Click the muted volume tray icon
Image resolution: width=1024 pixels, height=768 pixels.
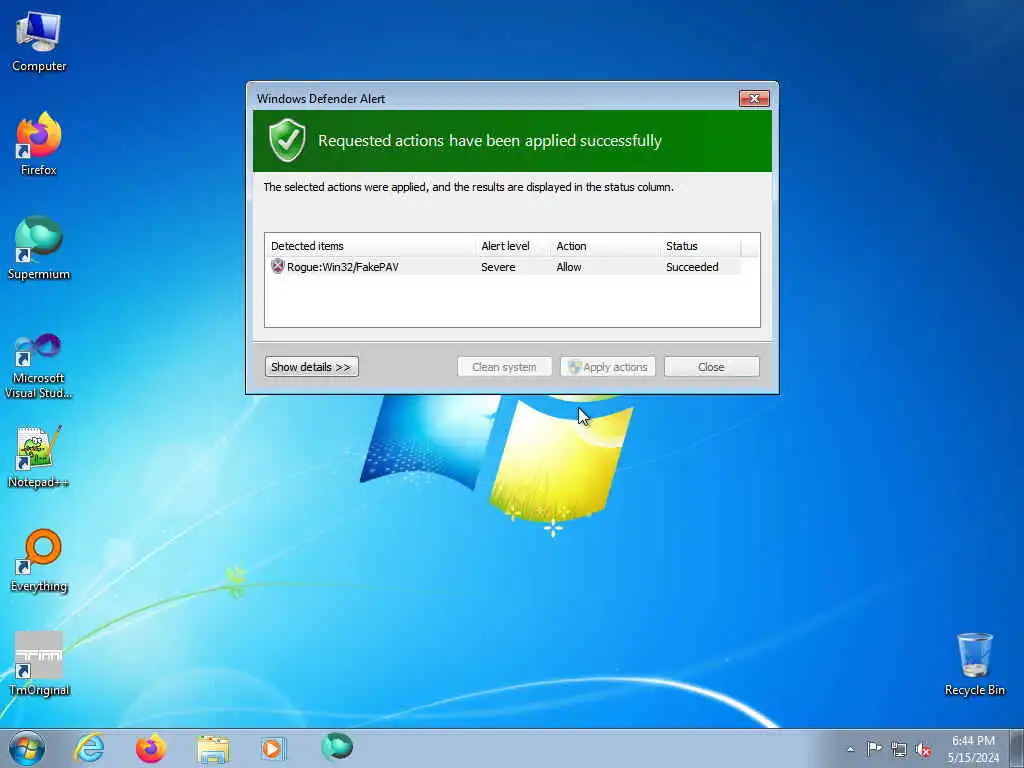pyautogui.click(x=923, y=750)
